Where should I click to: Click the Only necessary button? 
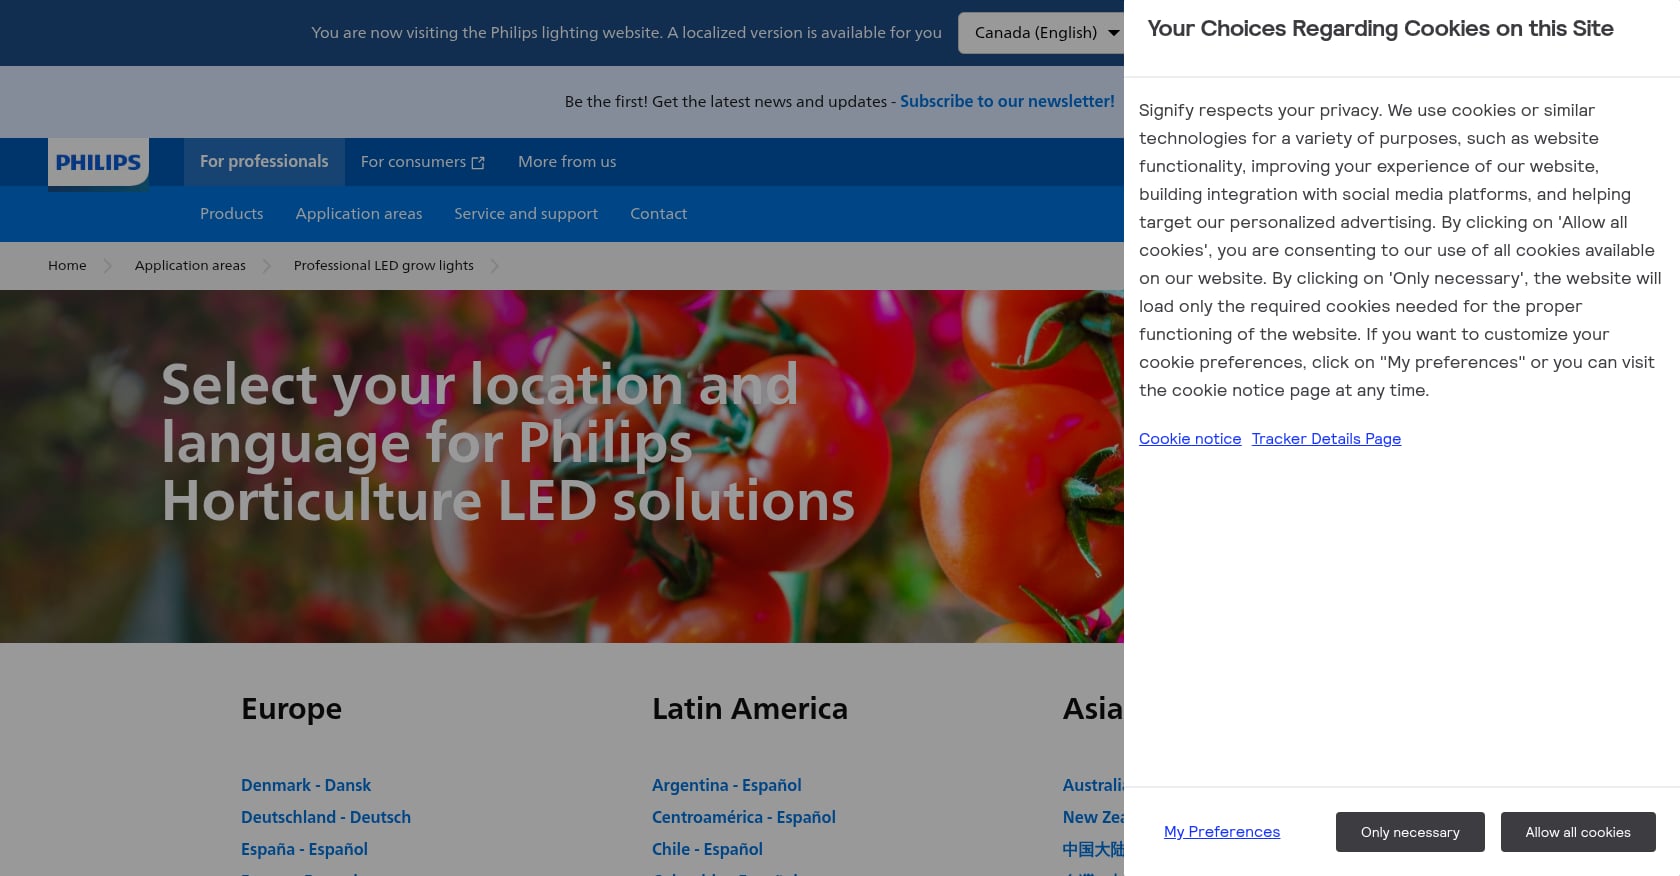pos(1410,832)
